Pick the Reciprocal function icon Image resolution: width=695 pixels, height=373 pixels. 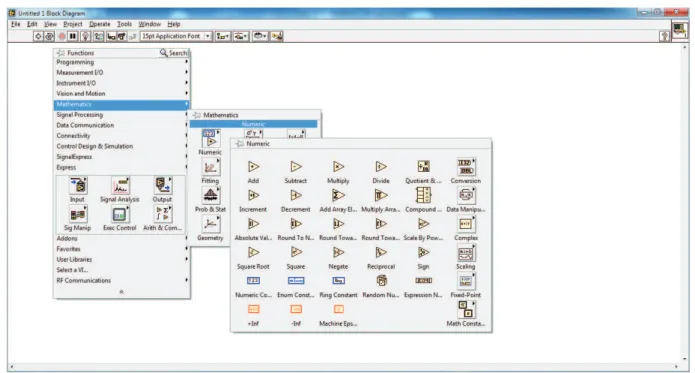click(x=381, y=253)
